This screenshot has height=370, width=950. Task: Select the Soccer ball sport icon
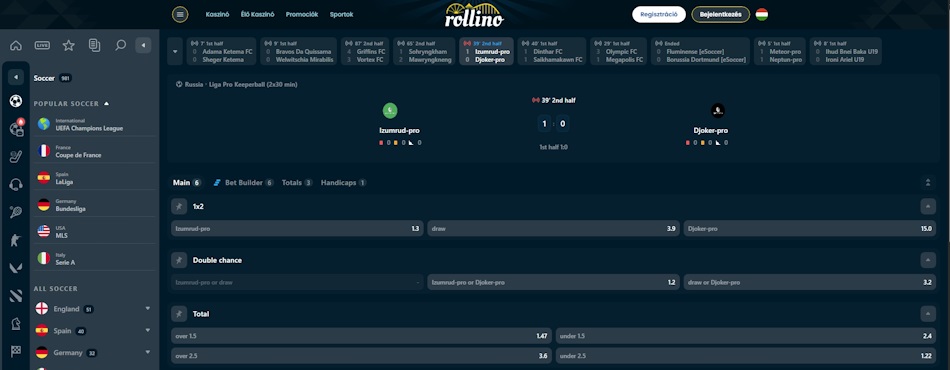pos(16,101)
